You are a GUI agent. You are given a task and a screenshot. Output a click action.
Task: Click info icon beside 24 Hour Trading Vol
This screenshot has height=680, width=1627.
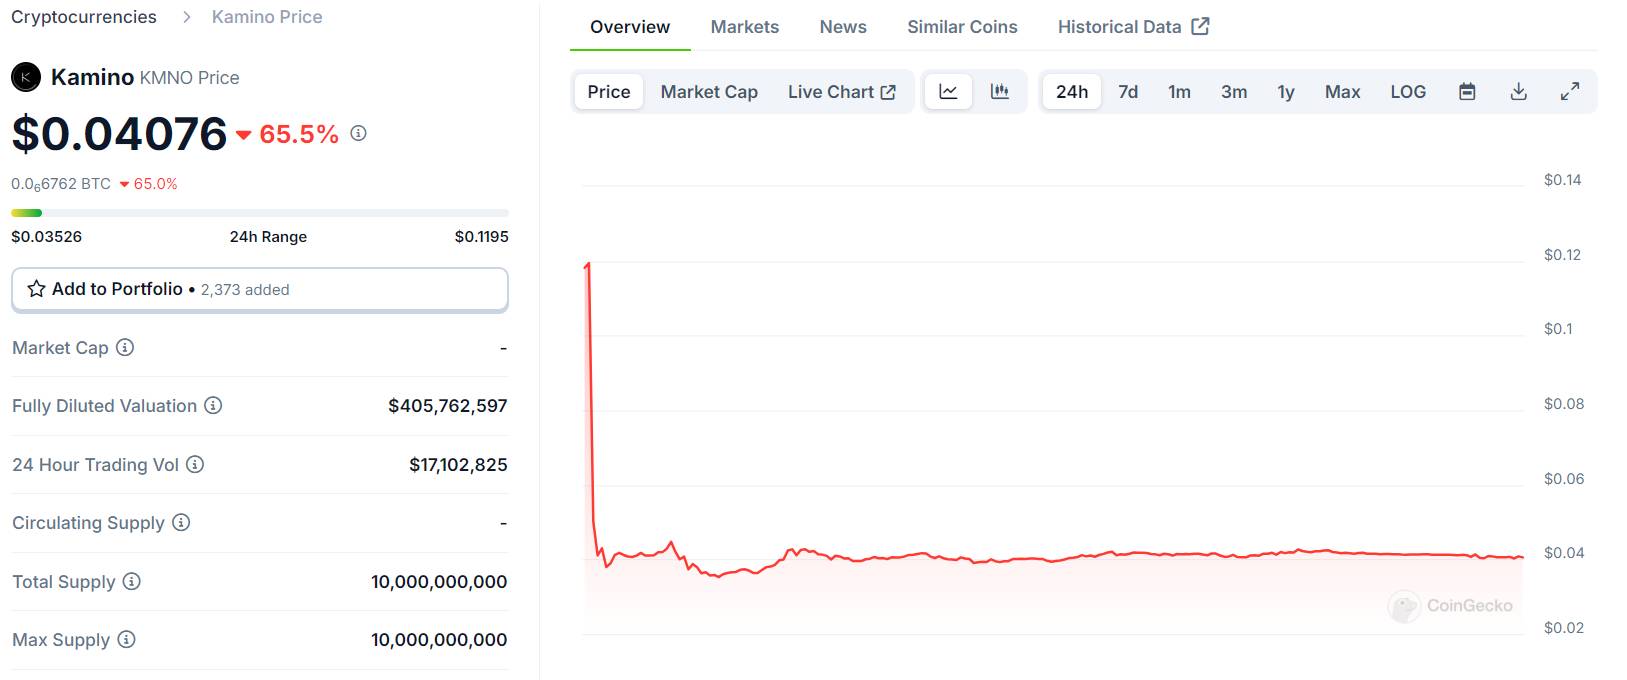pyautogui.click(x=195, y=465)
